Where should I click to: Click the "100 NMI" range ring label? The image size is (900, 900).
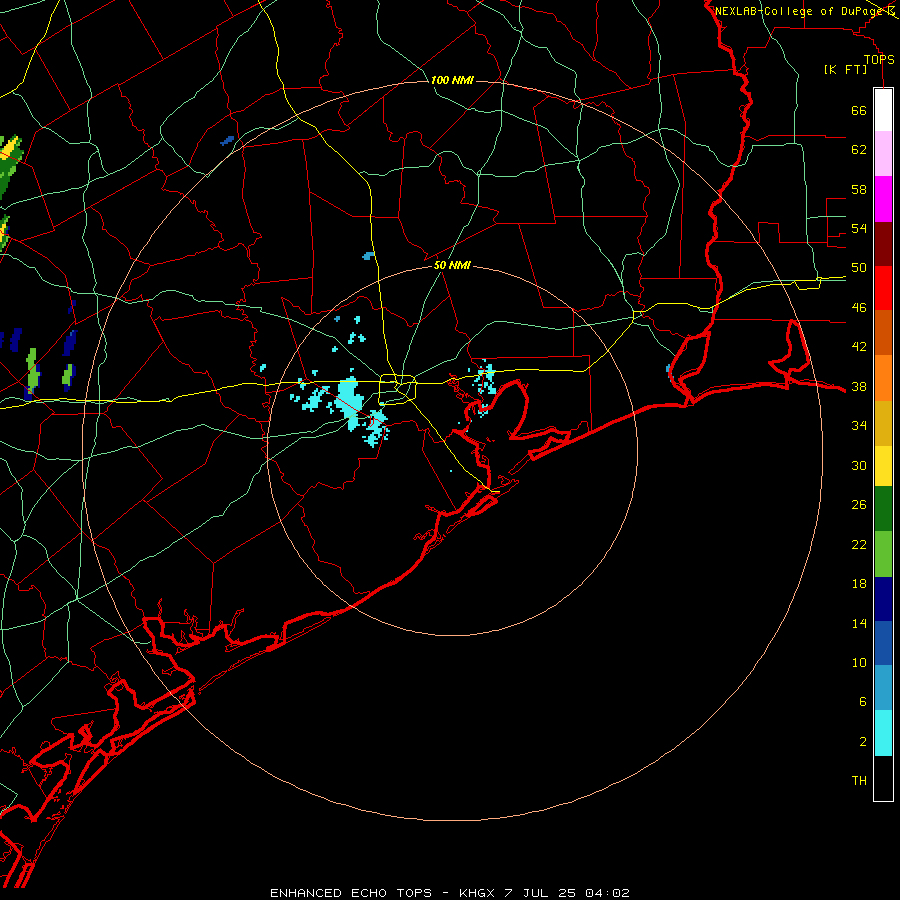point(452,80)
